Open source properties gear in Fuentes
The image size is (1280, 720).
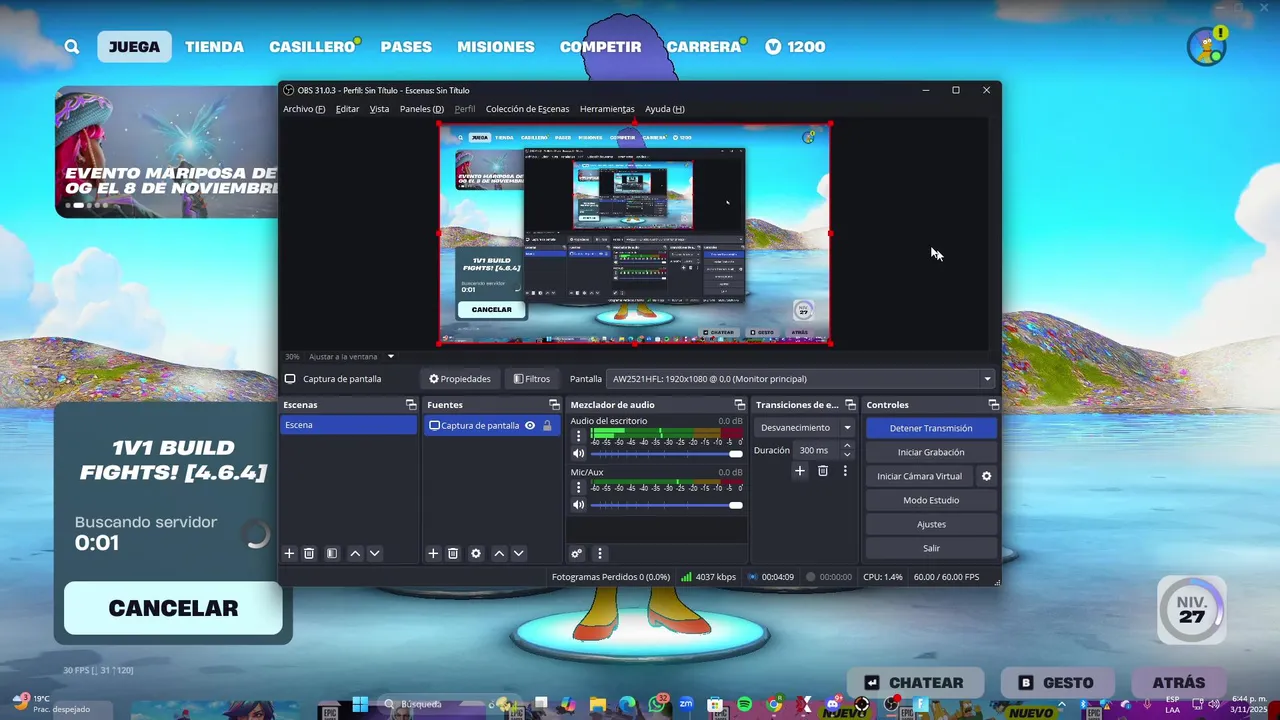[476, 553]
